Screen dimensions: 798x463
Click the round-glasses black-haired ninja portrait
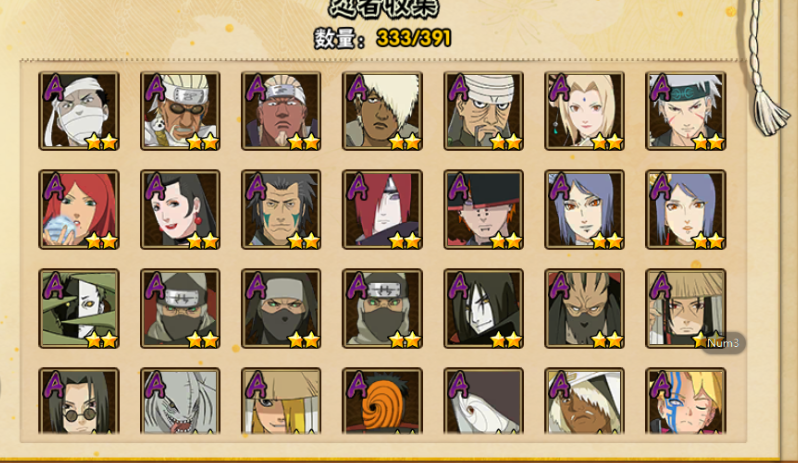click(79, 401)
